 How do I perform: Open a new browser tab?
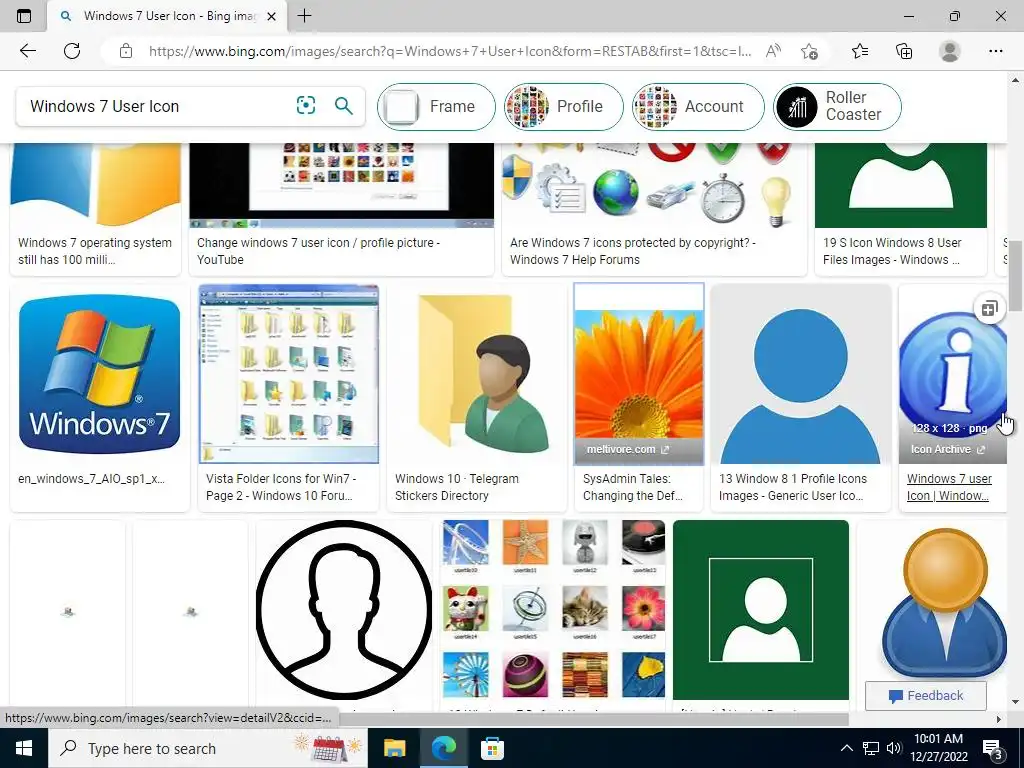click(304, 16)
